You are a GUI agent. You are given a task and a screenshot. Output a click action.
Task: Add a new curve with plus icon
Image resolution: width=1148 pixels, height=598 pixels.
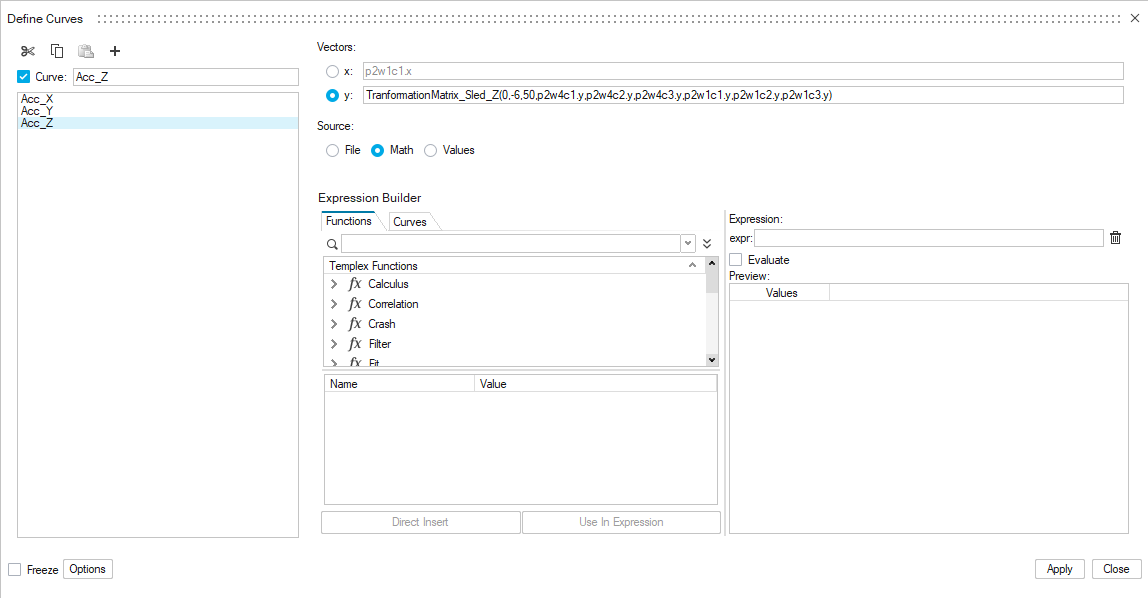pyautogui.click(x=115, y=51)
